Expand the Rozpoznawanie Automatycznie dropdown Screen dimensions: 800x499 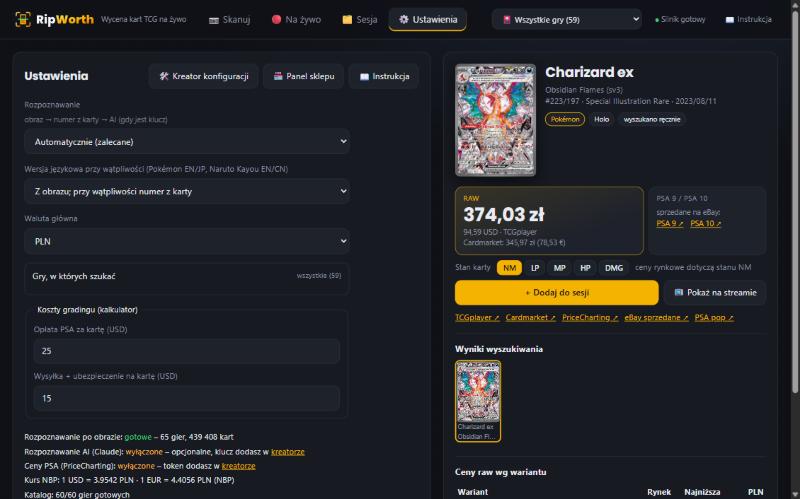[187, 141]
